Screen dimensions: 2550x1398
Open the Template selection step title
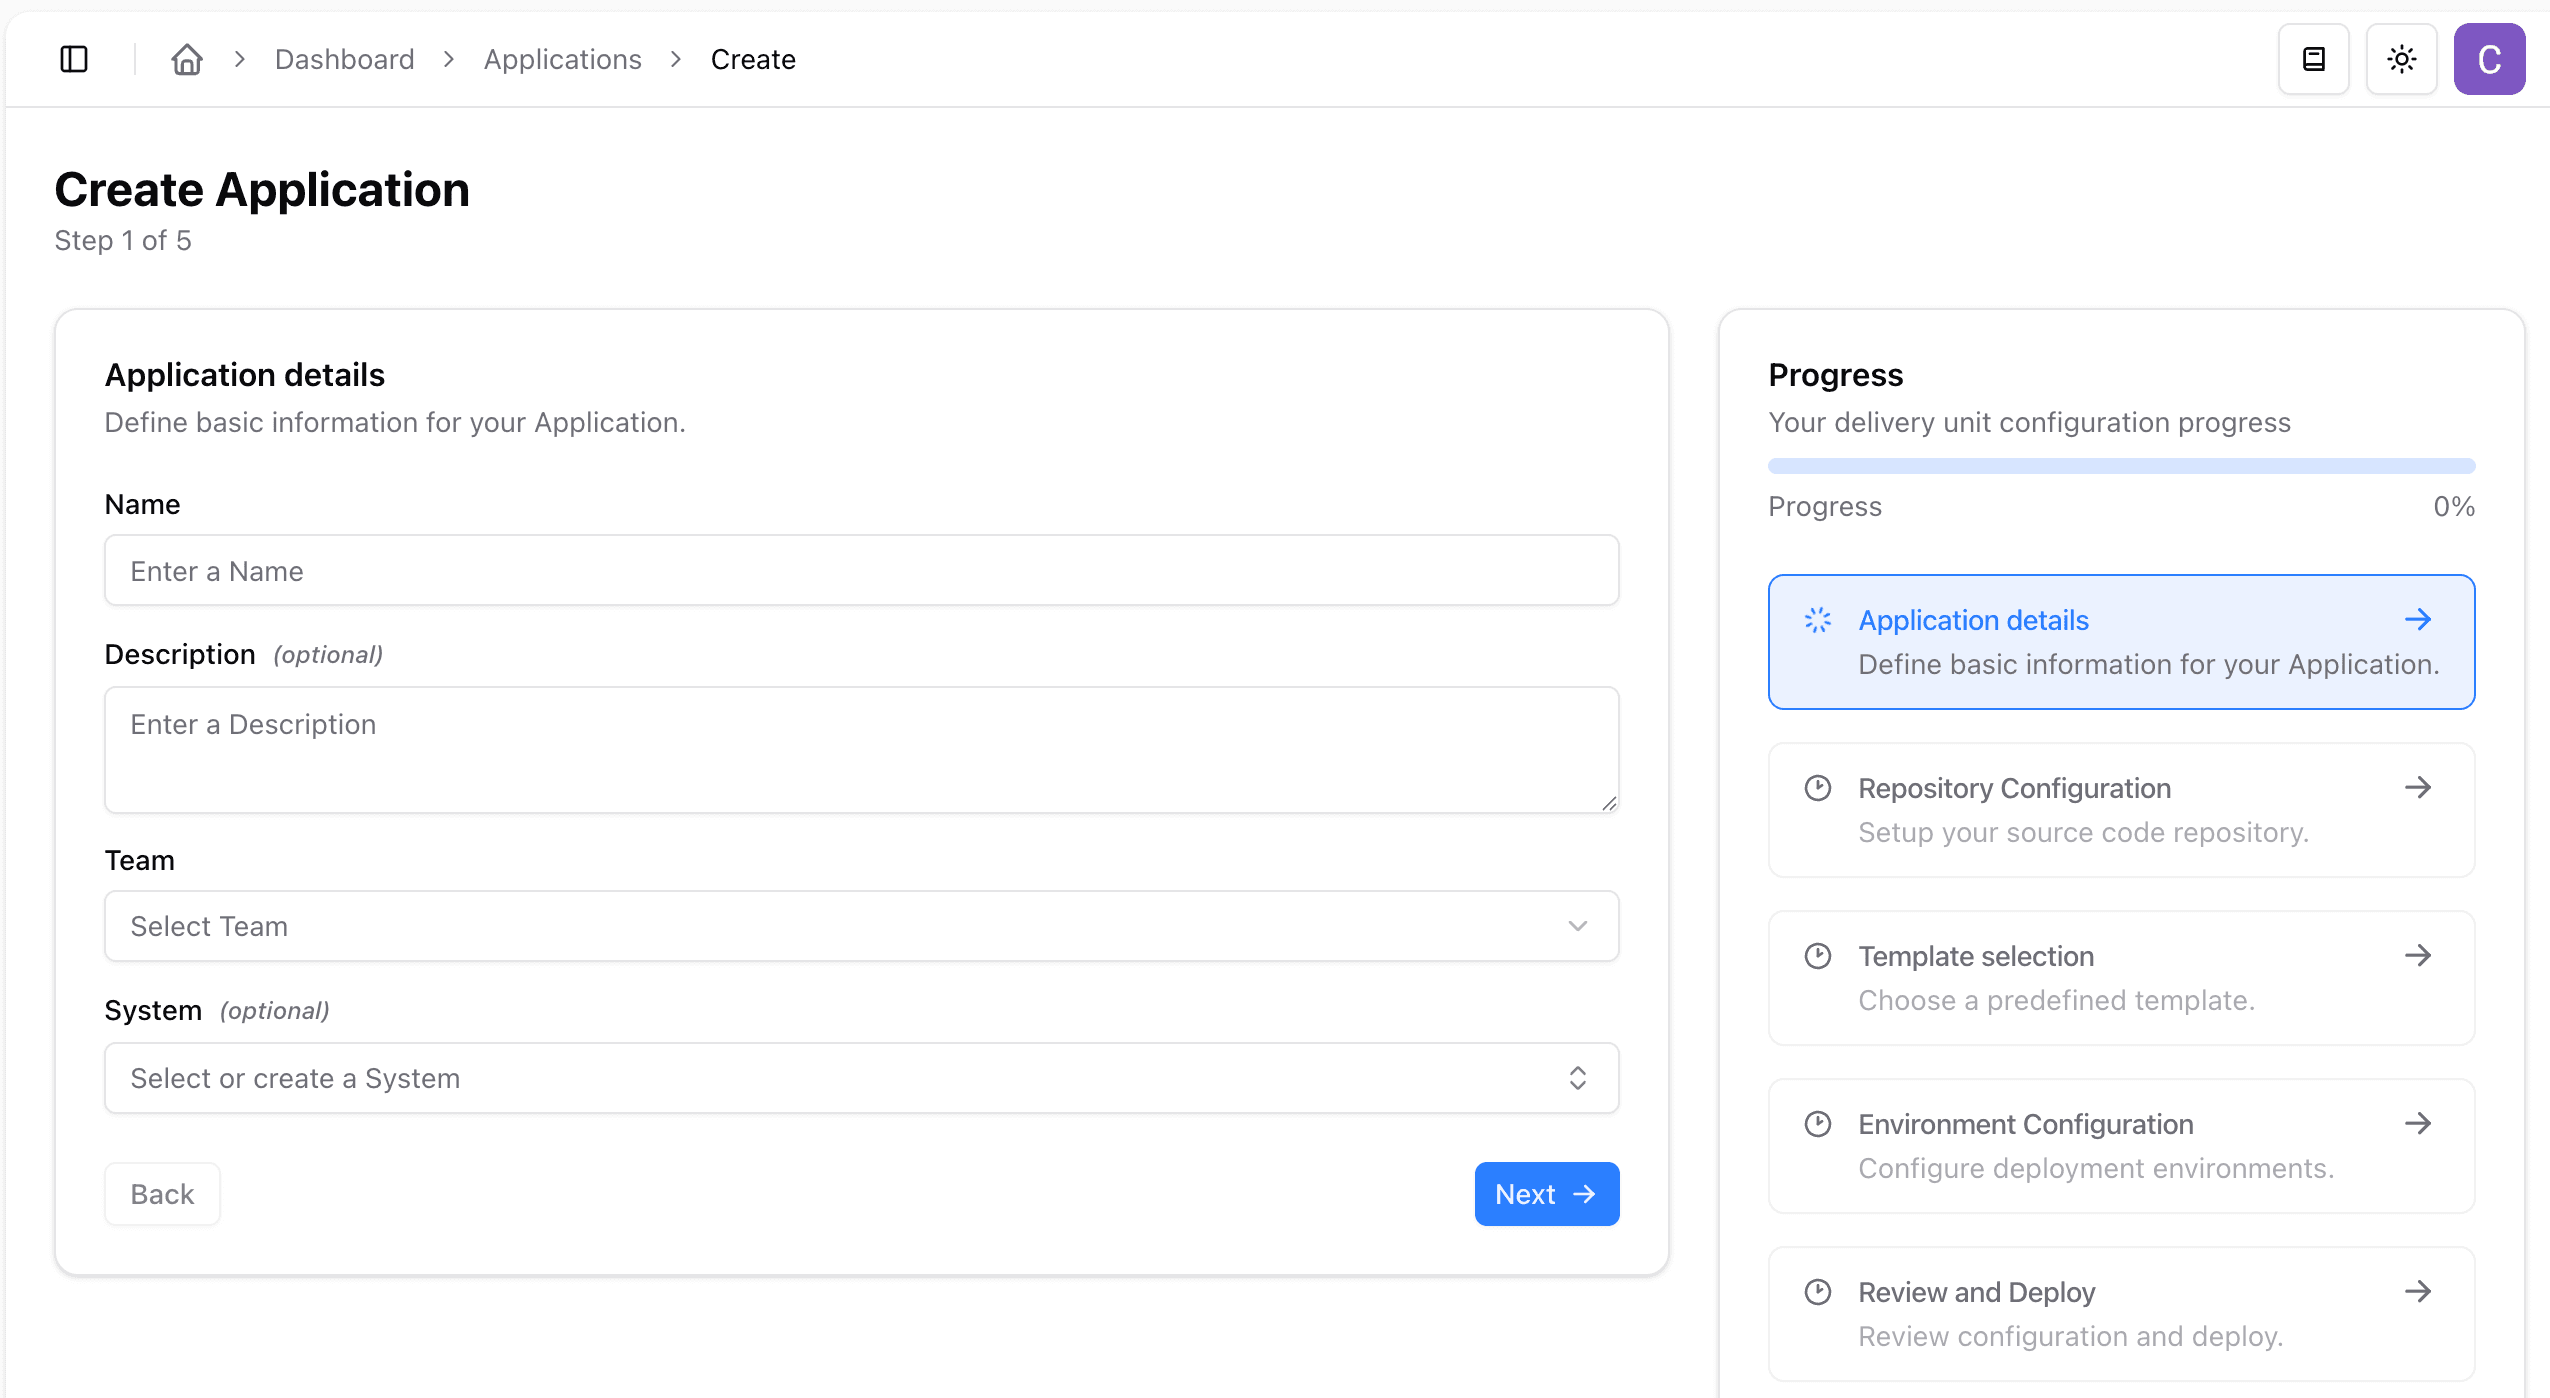pos(1976,956)
